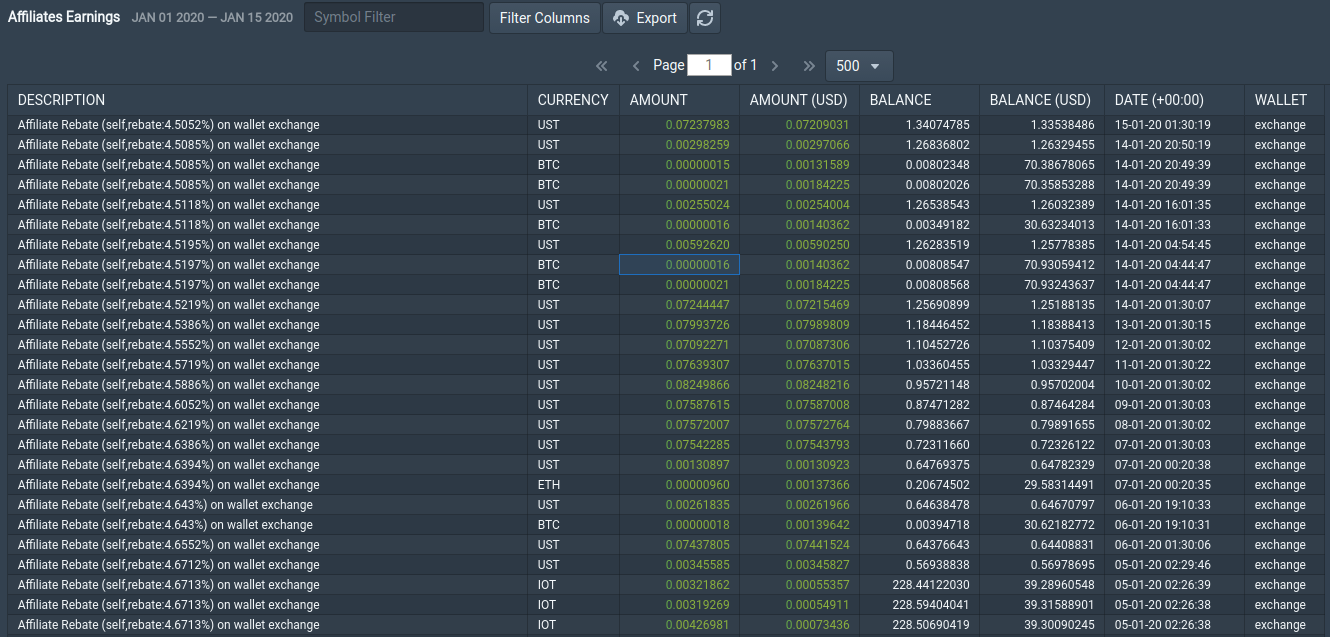
Task: Select balance USD cell 30.63234013
Action: (x=1042, y=225)
